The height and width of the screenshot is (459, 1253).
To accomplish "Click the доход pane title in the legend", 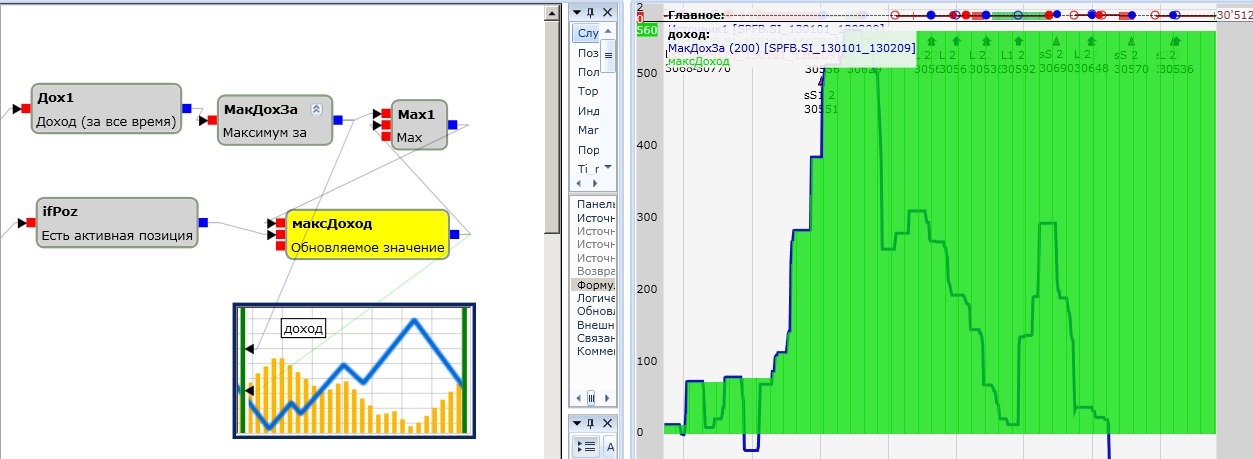I will coord(688,34).
